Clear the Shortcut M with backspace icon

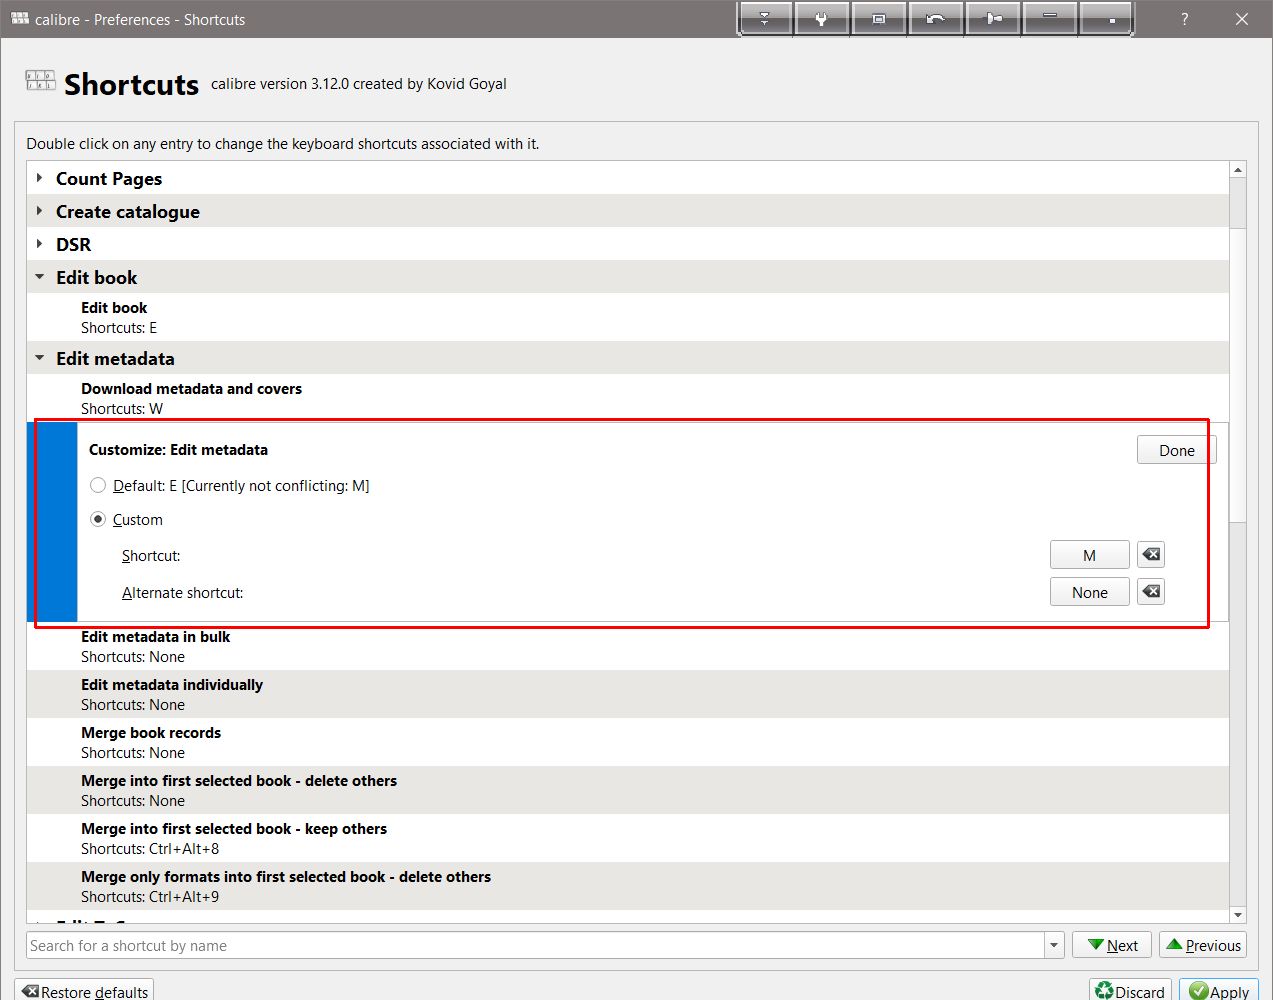click(x=1151, y=554)
